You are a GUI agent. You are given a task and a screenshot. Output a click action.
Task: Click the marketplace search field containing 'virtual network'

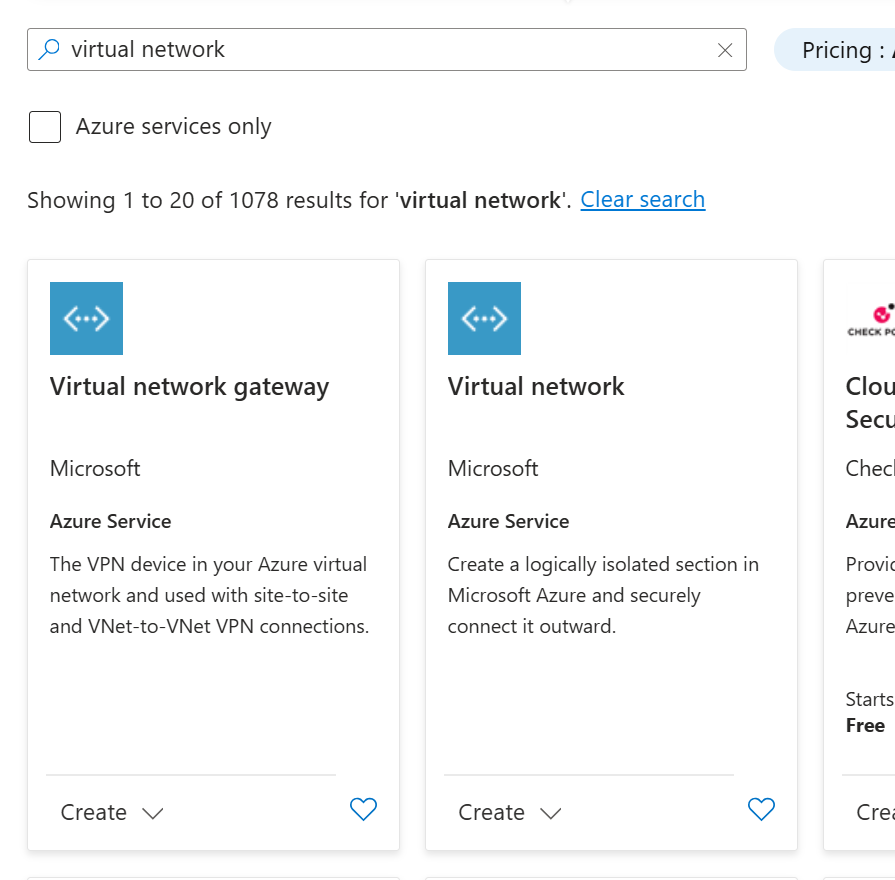click(x=386, y=50)
